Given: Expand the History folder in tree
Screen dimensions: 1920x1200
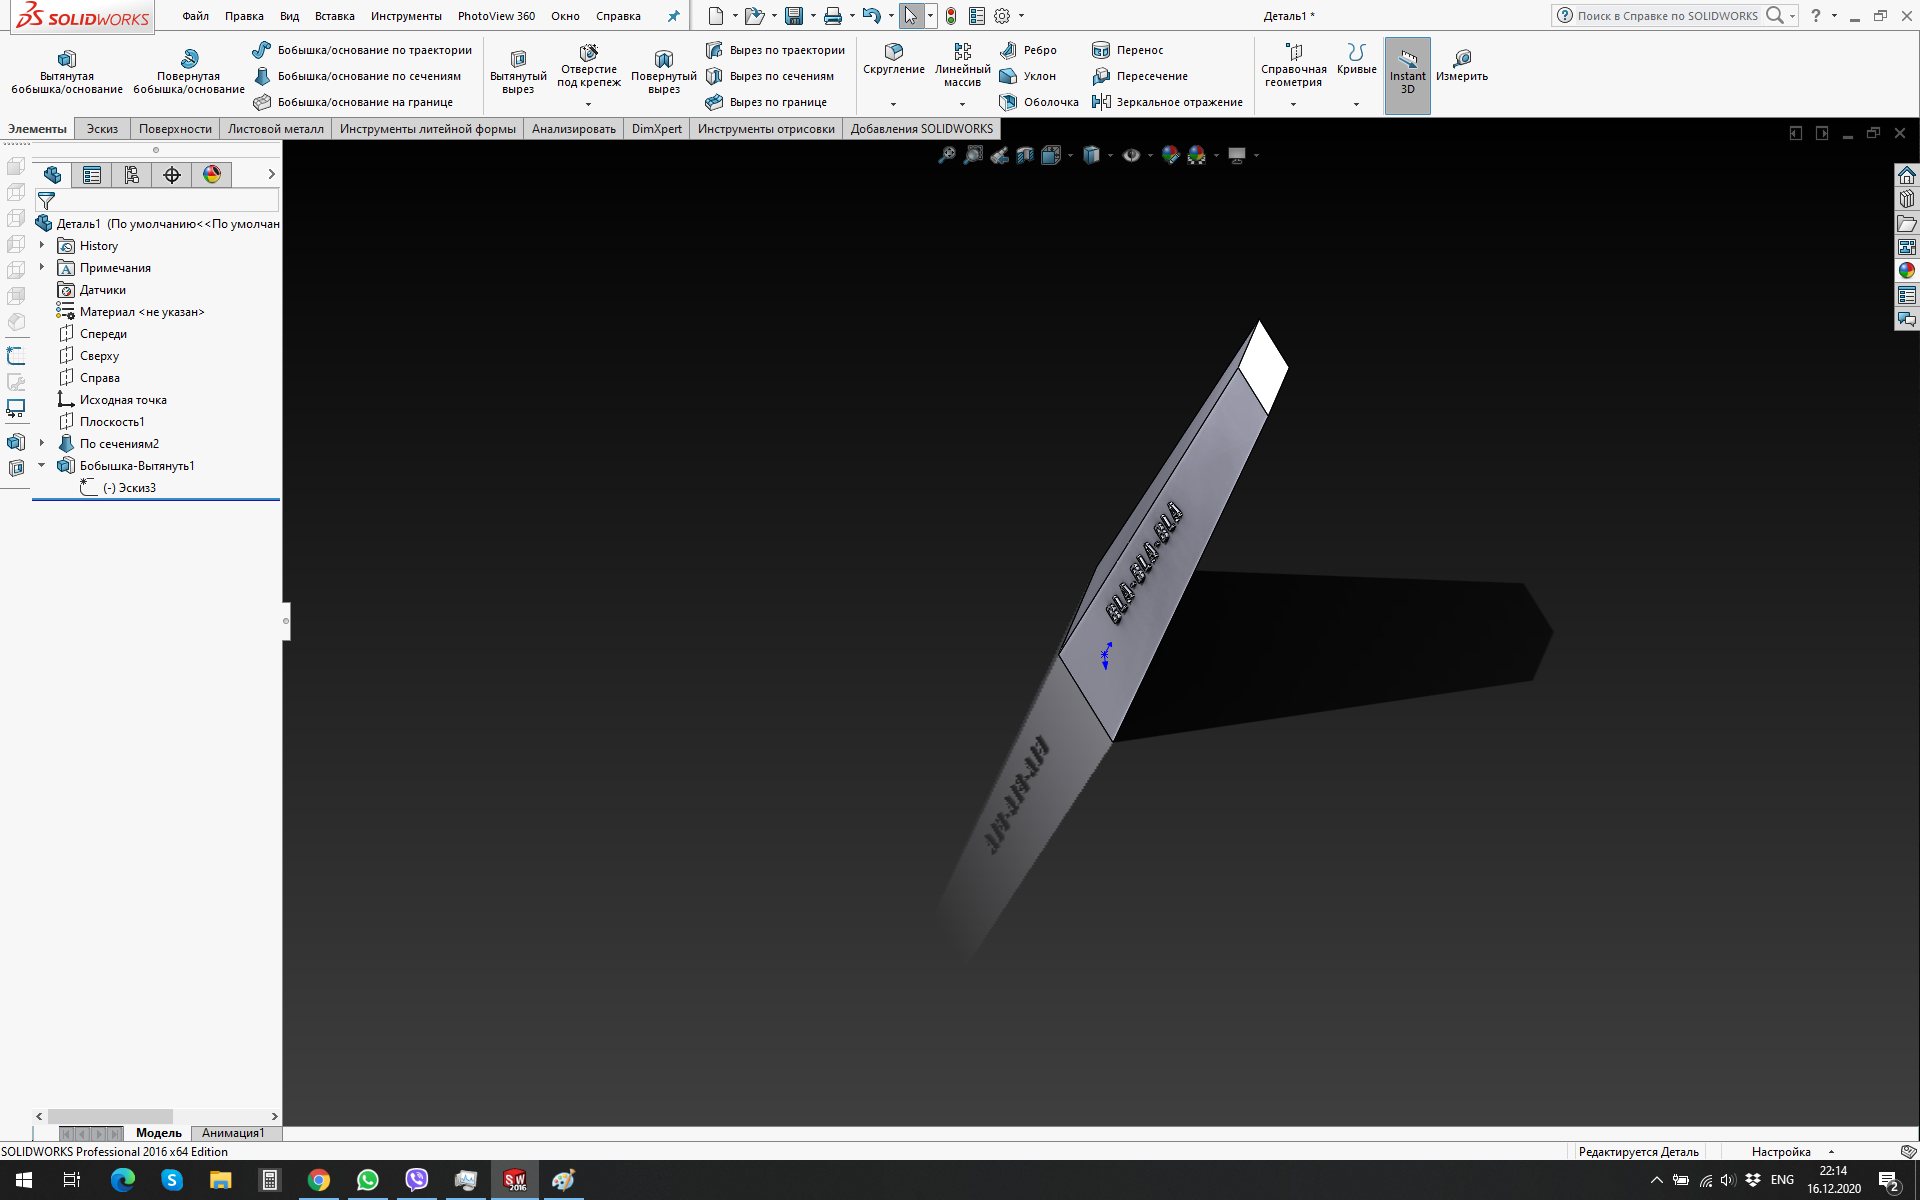Looking at the screenshot, I should click(x=42, y=245).
